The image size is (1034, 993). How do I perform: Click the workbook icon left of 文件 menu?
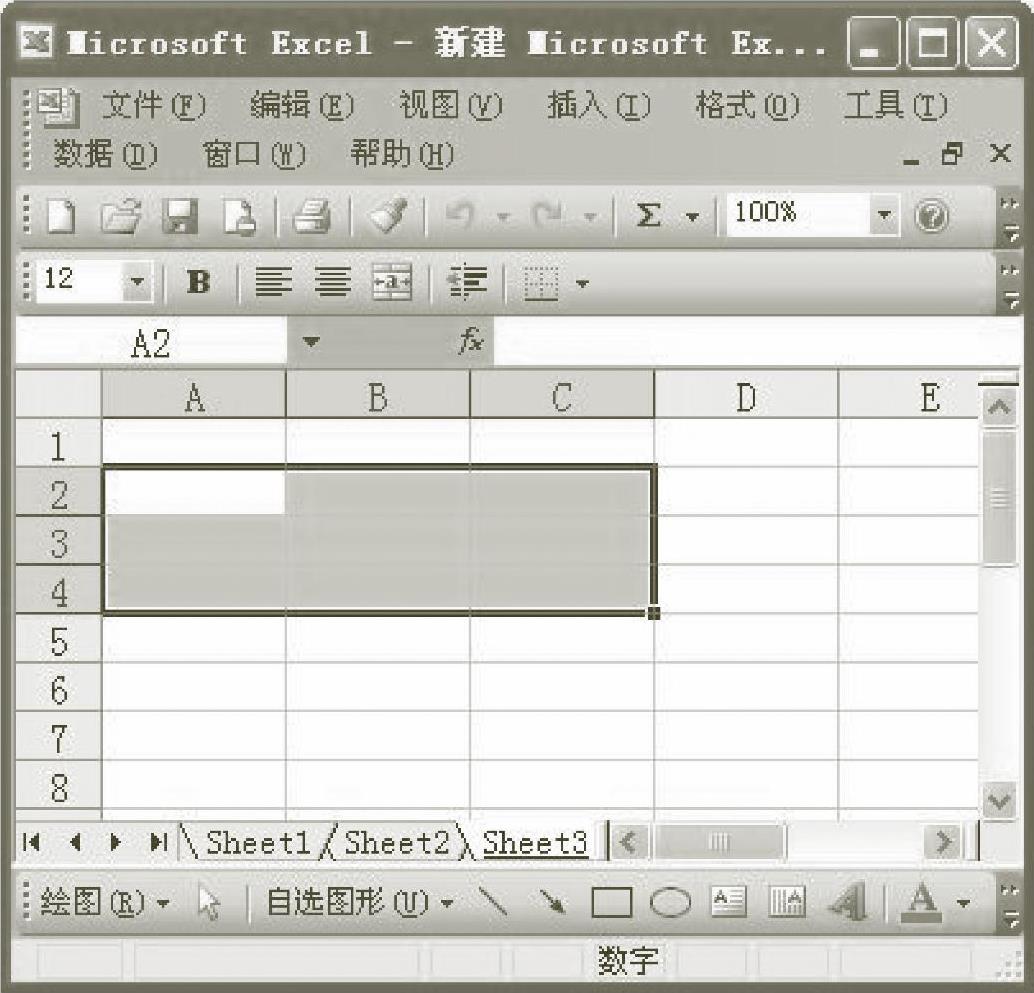click(x=58, y=106)
